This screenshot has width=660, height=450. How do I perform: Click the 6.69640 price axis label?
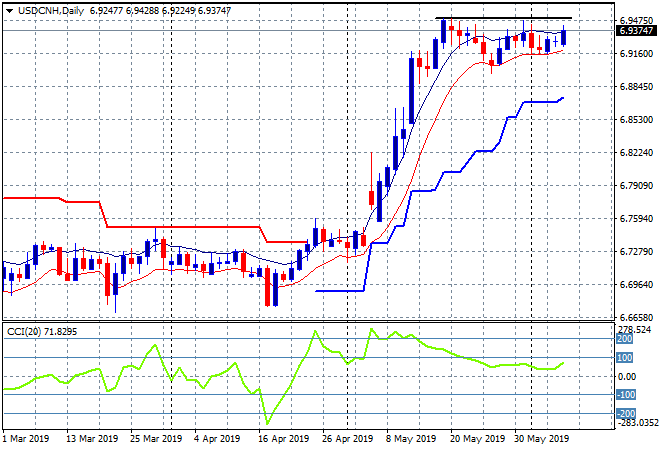point(636,285)
